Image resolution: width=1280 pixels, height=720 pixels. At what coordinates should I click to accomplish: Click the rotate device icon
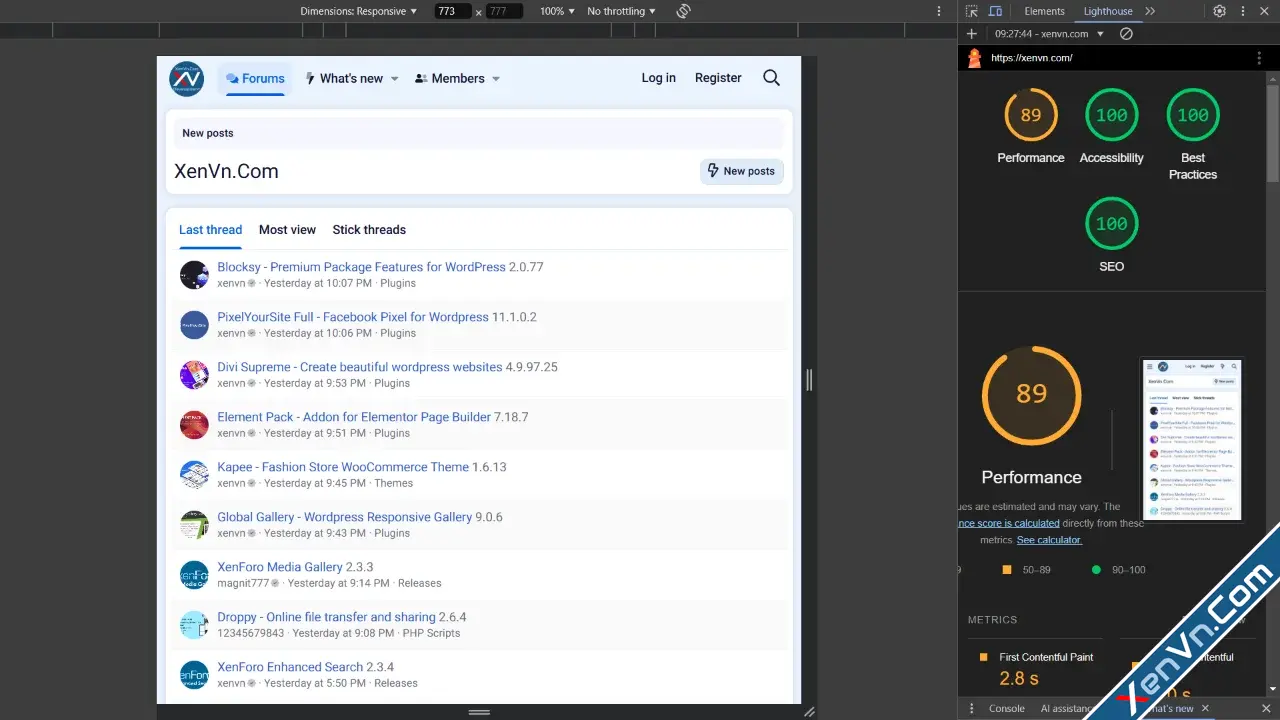coord(684,11)
